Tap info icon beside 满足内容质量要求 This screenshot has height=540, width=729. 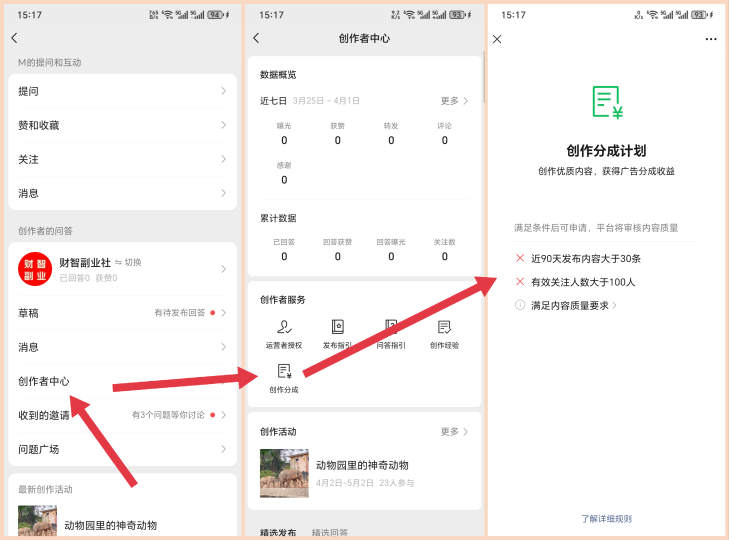(x=520, y=305)
